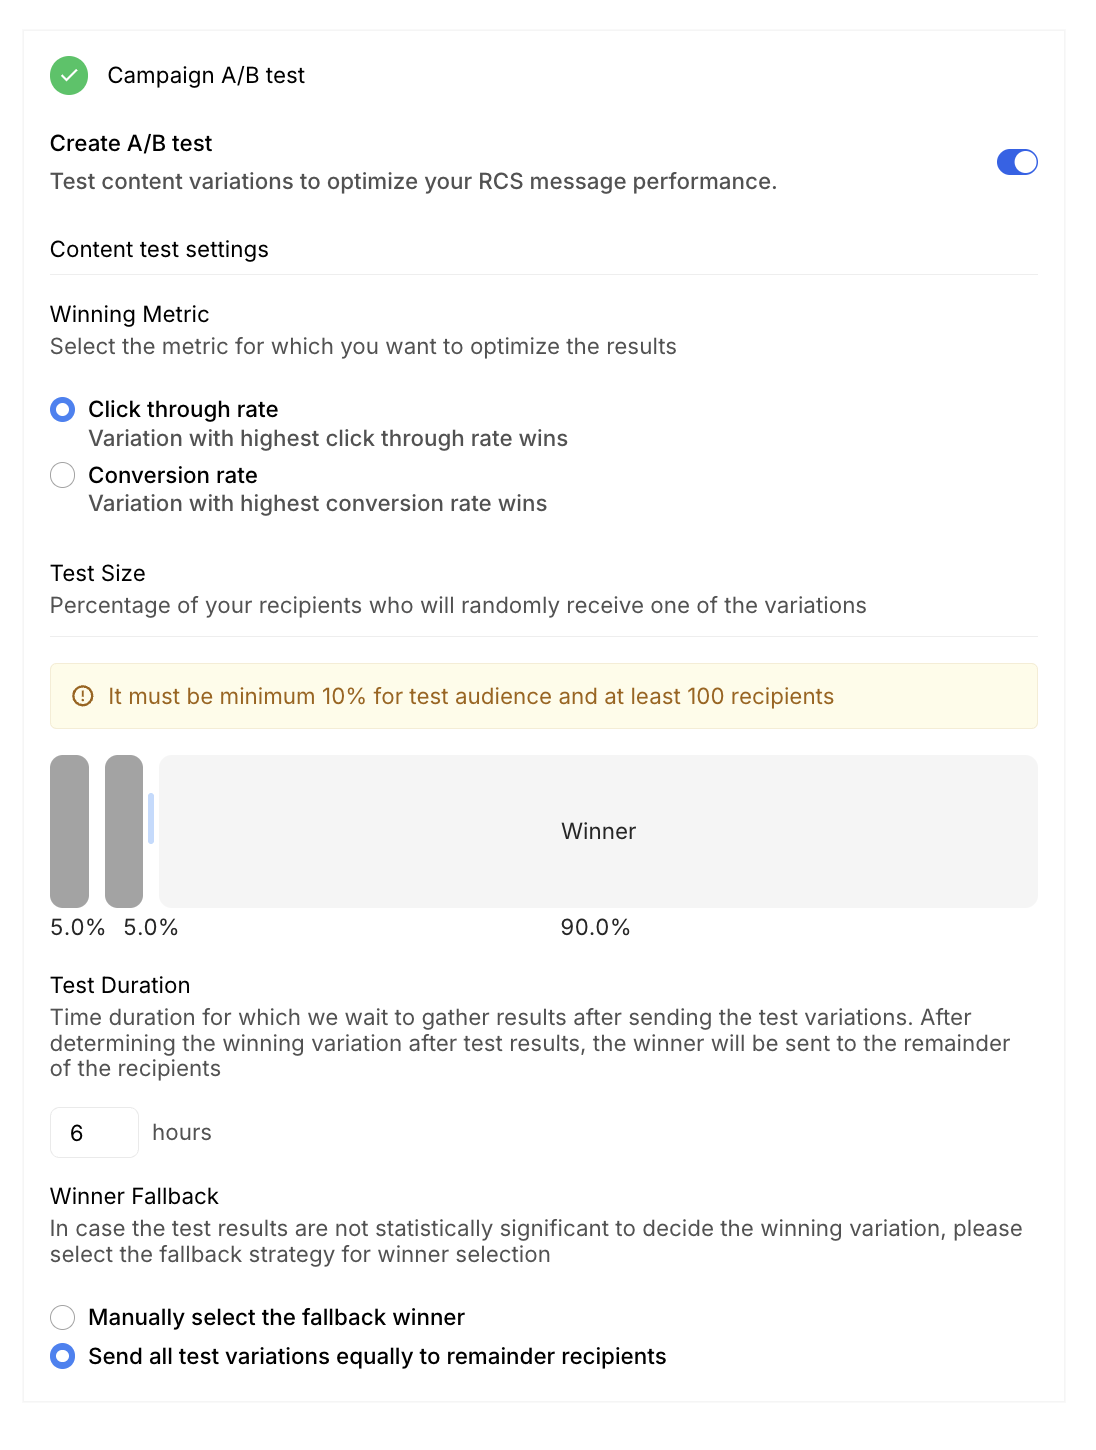Click the Winner audience block
The width and height of the screenshot is (1096, 1450).
point(598,831)
